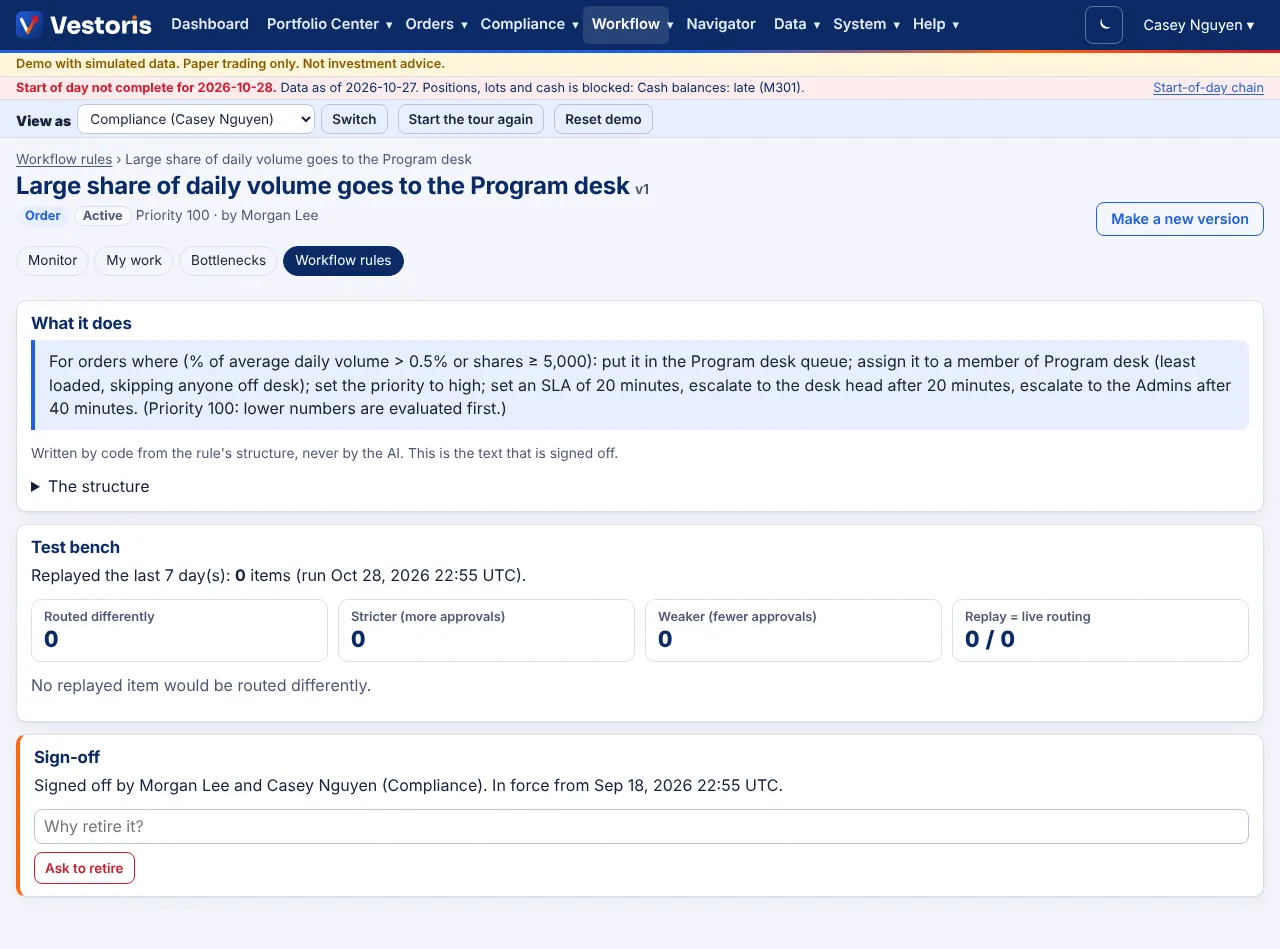Switch to the Monitor tab
The width and height of the screenshot is (1280, 949).
coord(53,260)
